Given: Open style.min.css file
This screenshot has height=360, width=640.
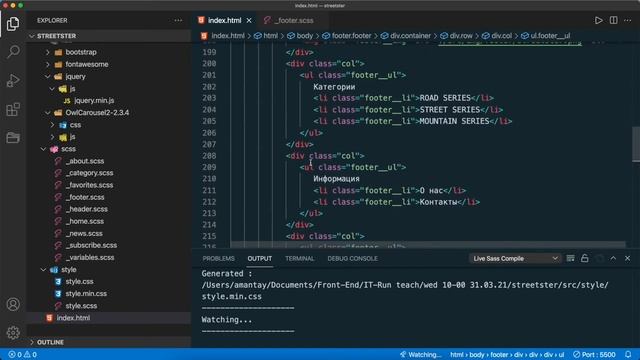Looking at the screenshot, I should point(86,294).
